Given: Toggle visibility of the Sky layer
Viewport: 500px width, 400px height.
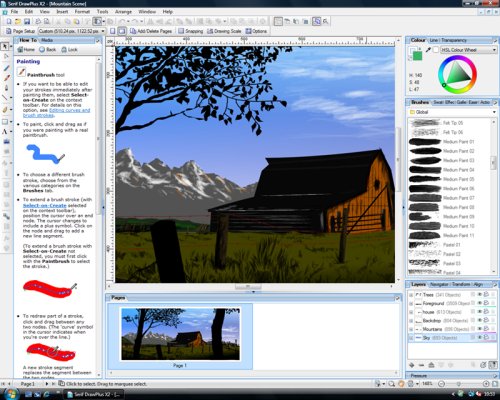Looking at the screenshot, I should [x=480, y=337].
